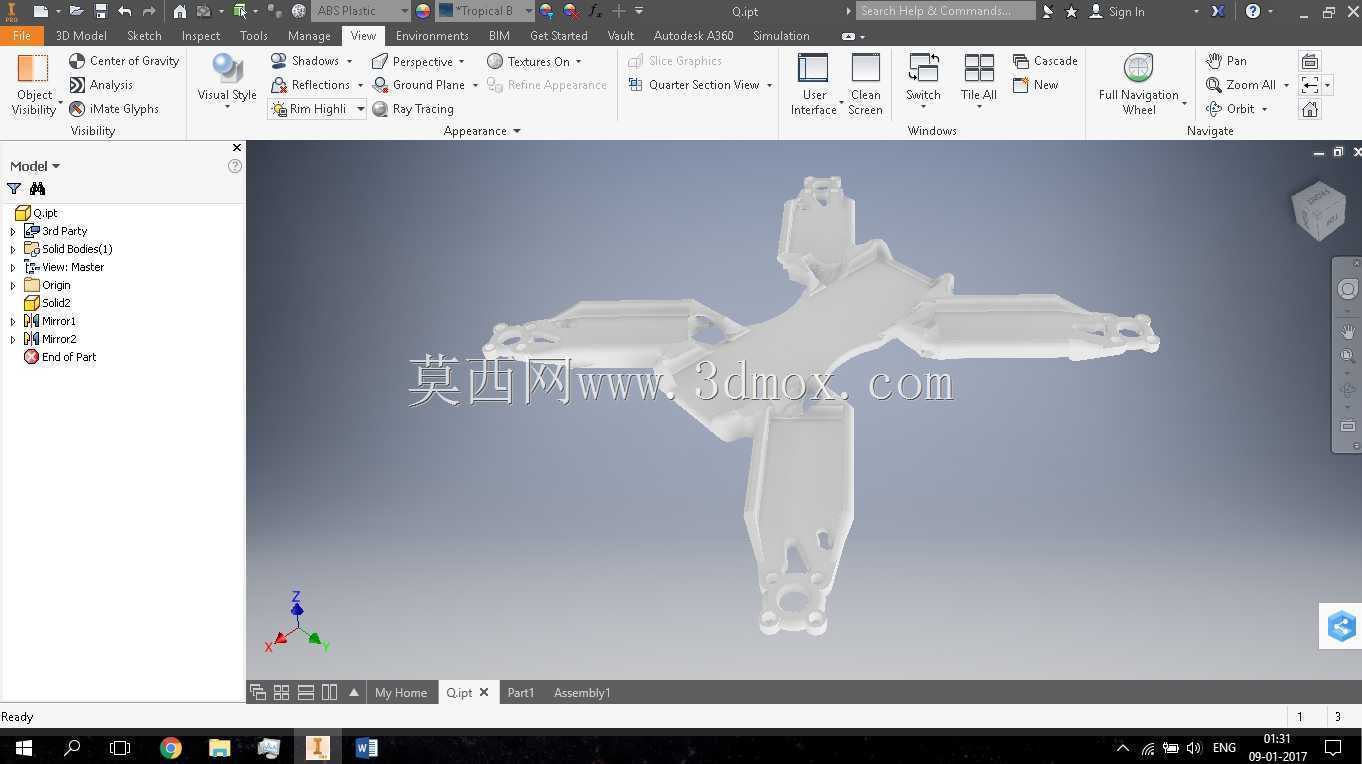Expand the Perspective dropdown arrow
The image size is (1362, 764).
tap(461, 62)
